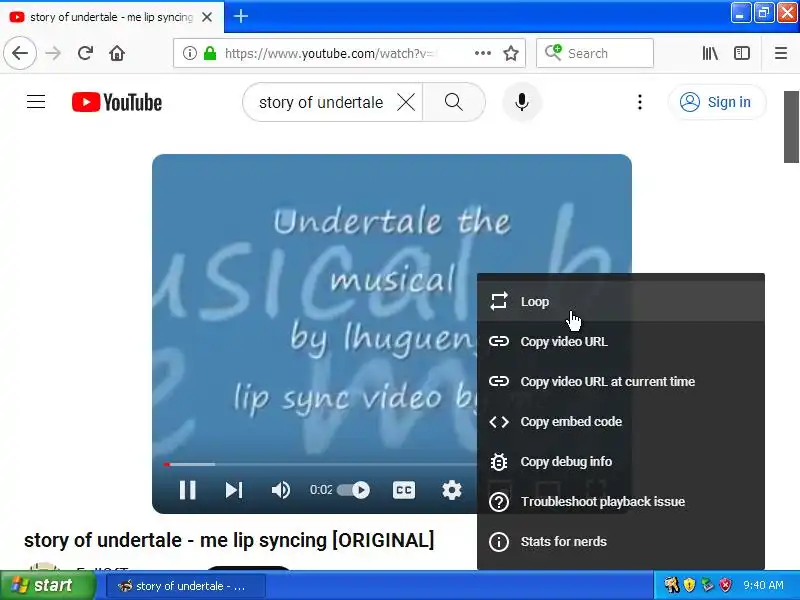Search with your voice microphone button
800x600 pixels.
click(521, 102)
